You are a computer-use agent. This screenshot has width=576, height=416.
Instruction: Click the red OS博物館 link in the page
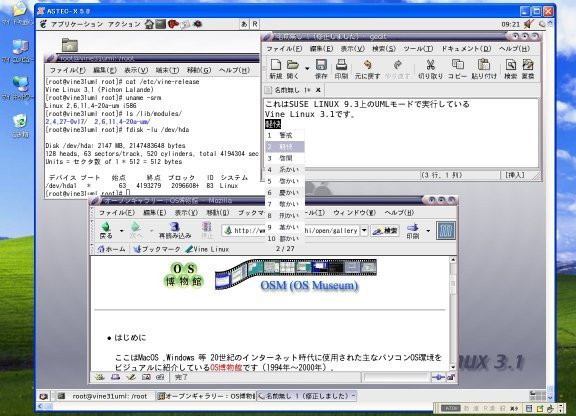[226, 367]
